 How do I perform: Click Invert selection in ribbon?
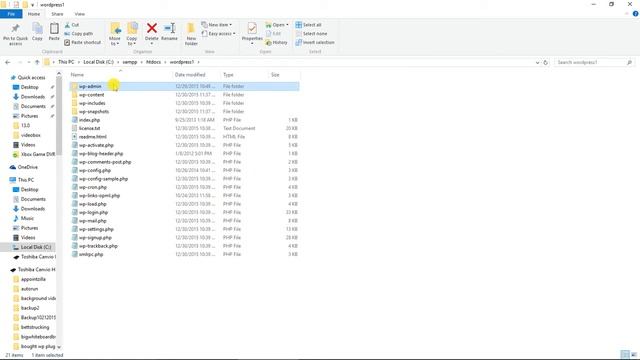point(315,42)
